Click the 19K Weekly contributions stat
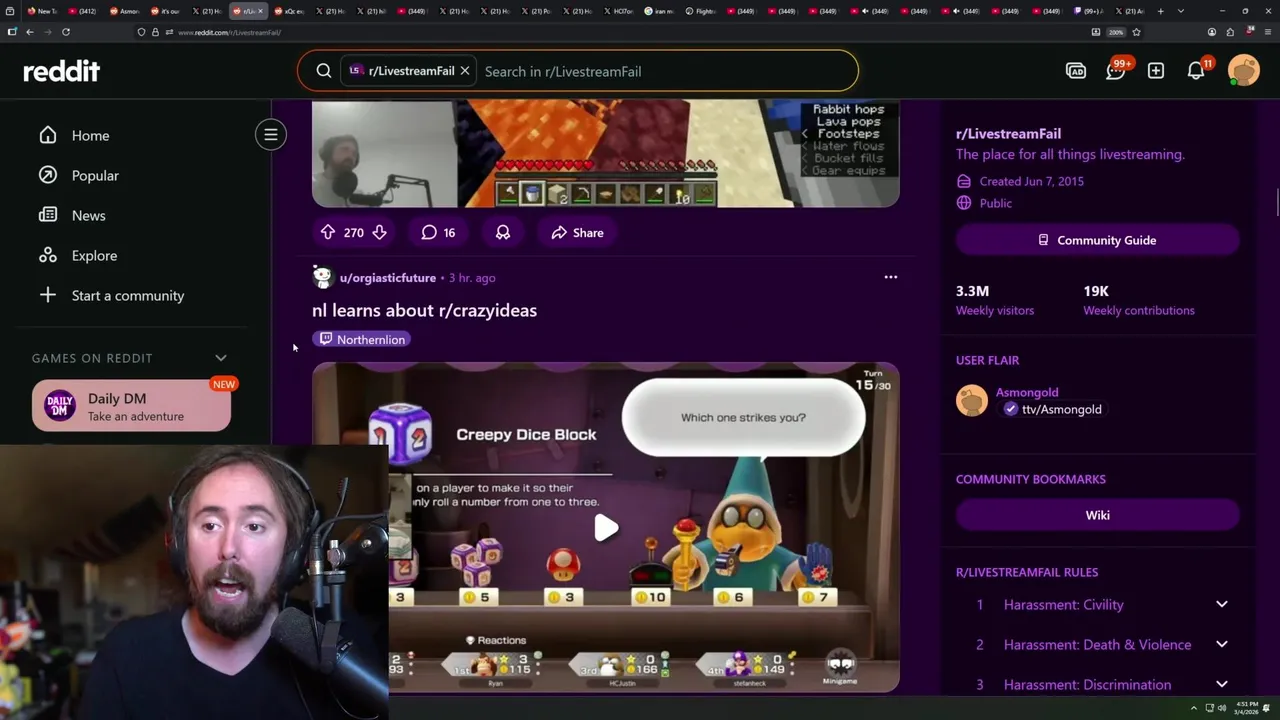Image resolution: width=1280 pixels, height=720 pixels. pyautogui.click(x=1139, y=299)
